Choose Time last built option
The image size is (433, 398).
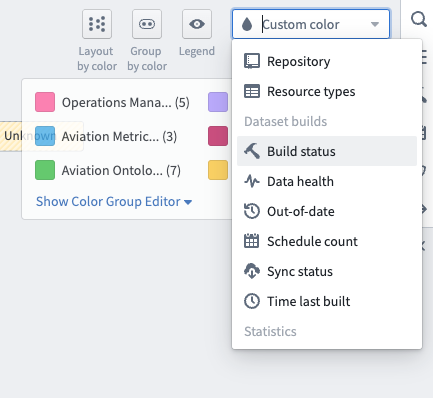pyautogui.click(x=327, y=301)
